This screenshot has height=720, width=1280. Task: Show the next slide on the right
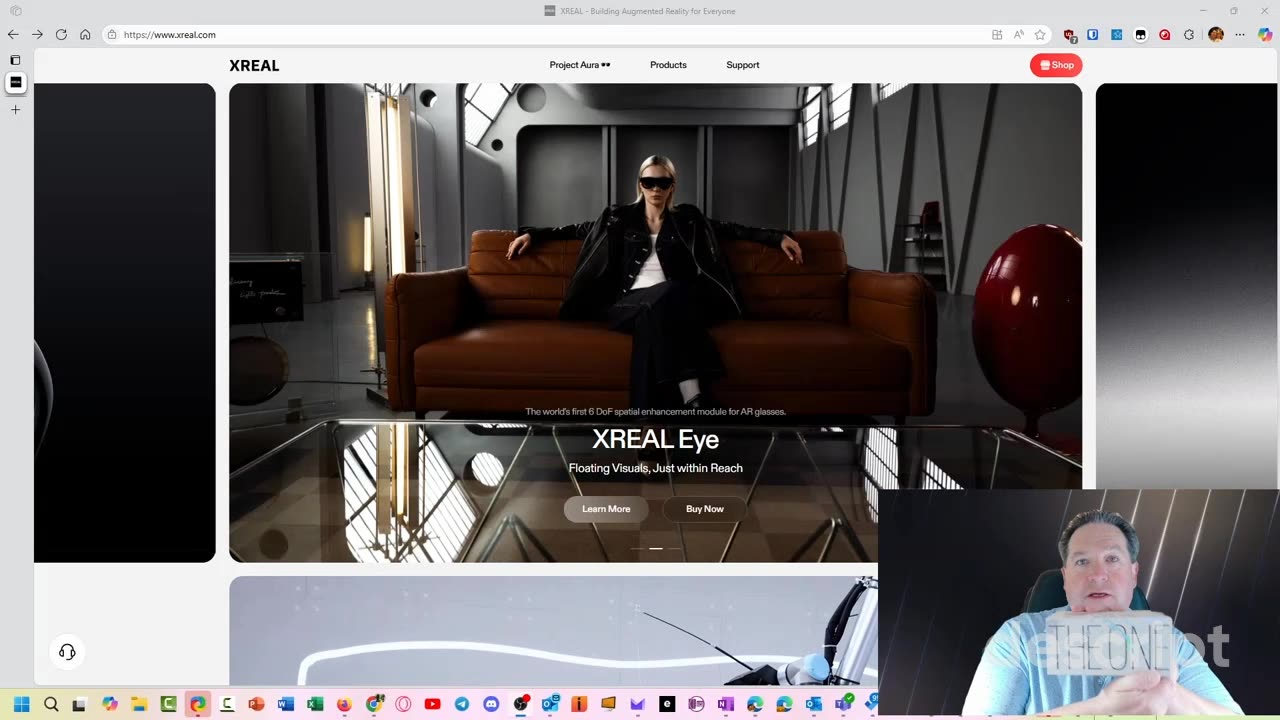point(1188,286)
